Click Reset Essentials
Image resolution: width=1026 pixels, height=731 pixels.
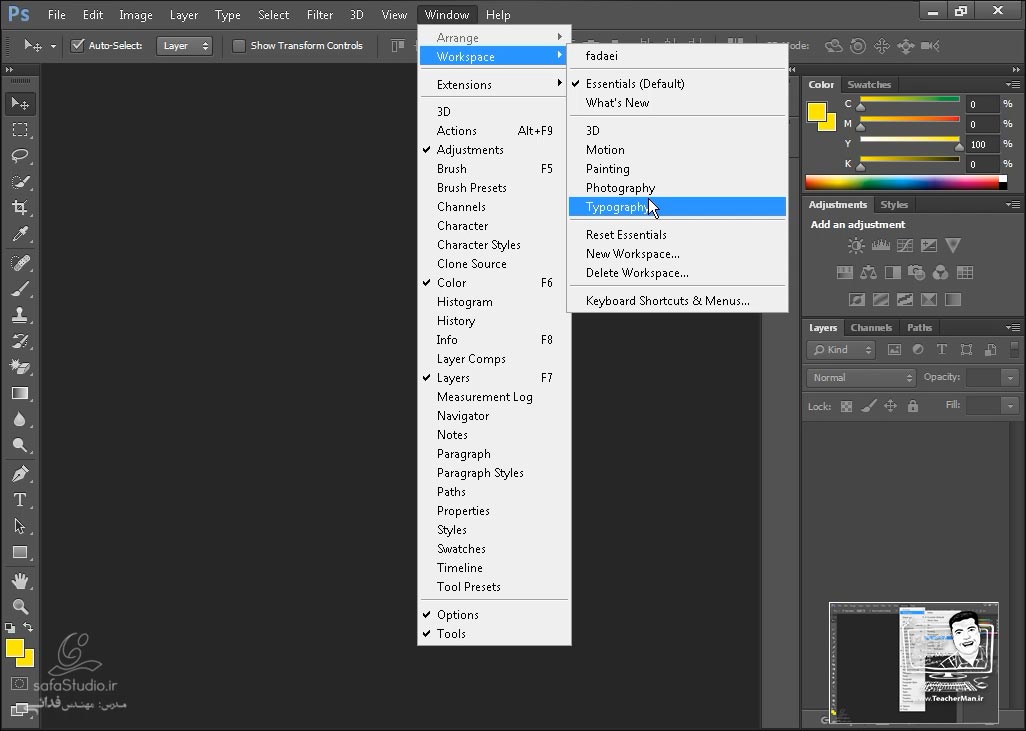pyautogui.click(x=677, y=235)
